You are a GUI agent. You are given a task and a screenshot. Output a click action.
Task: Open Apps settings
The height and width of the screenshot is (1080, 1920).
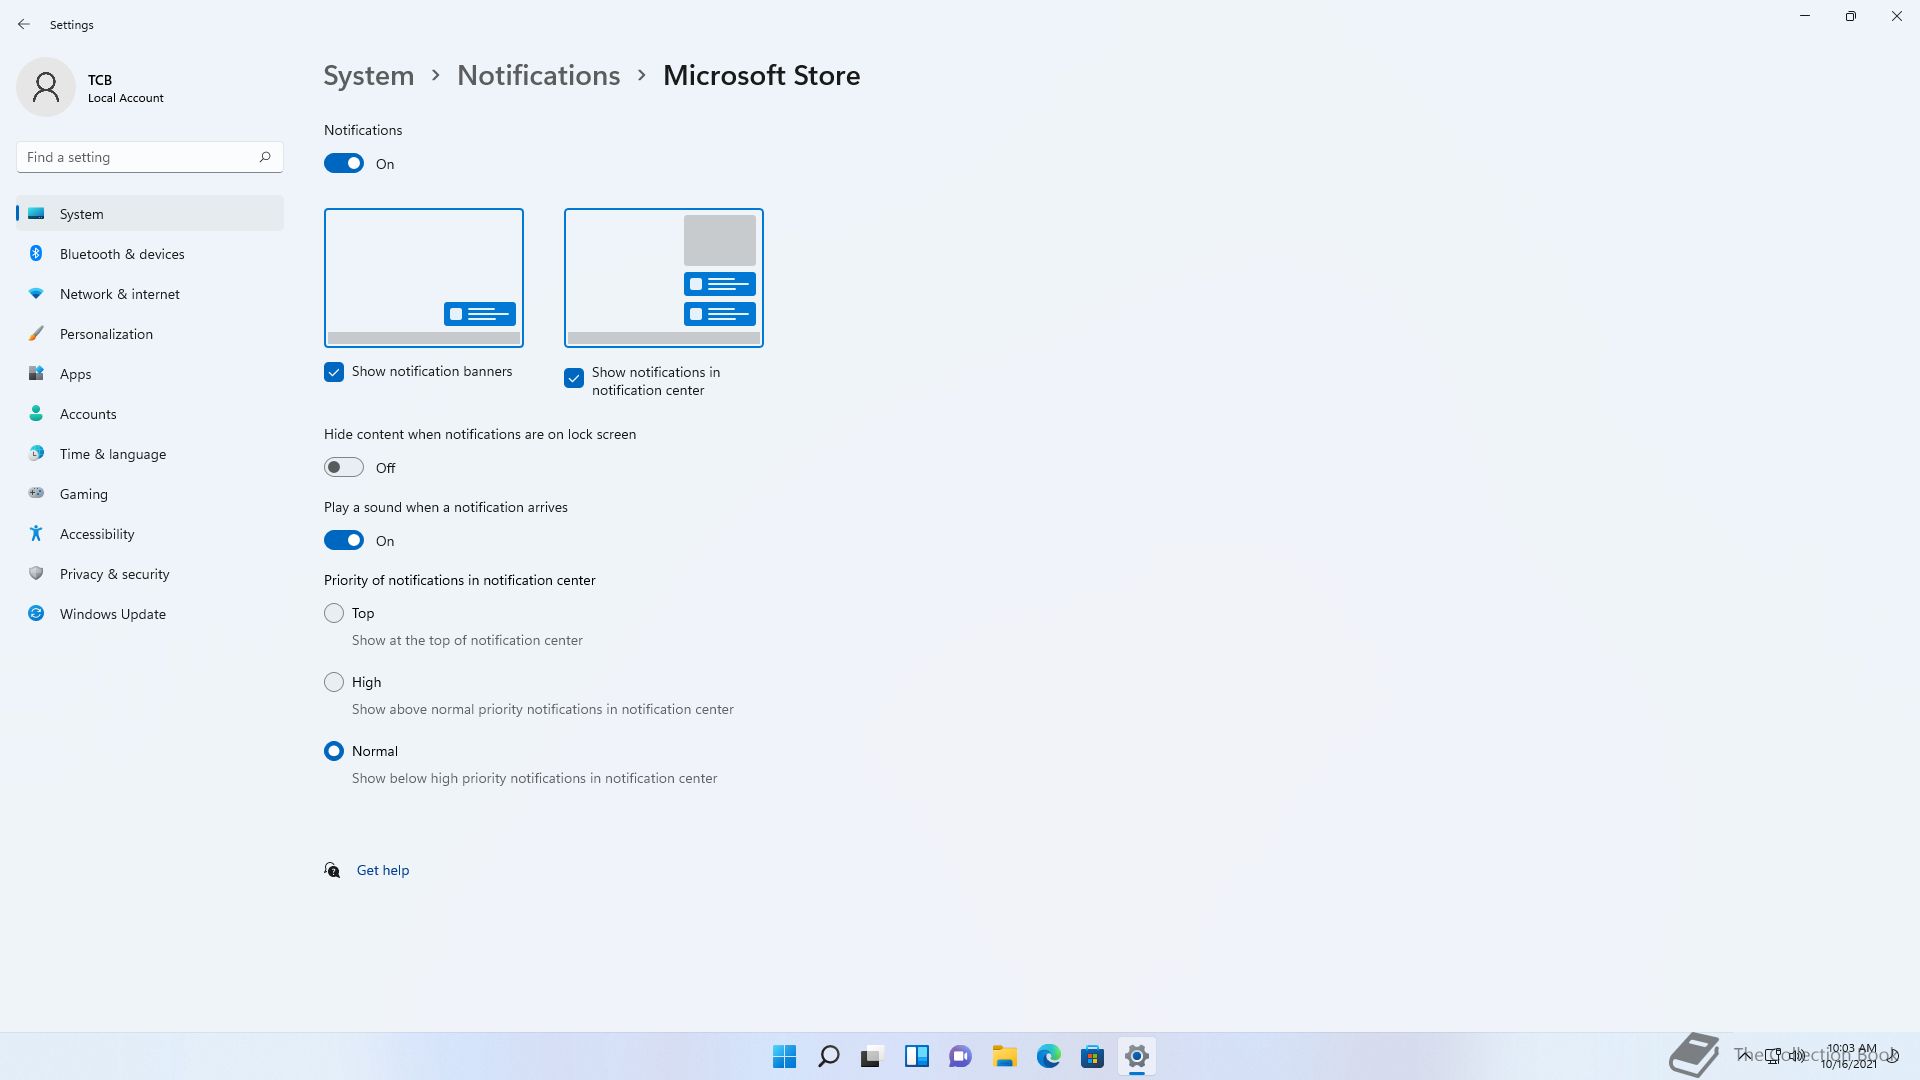tap(150, 374)
